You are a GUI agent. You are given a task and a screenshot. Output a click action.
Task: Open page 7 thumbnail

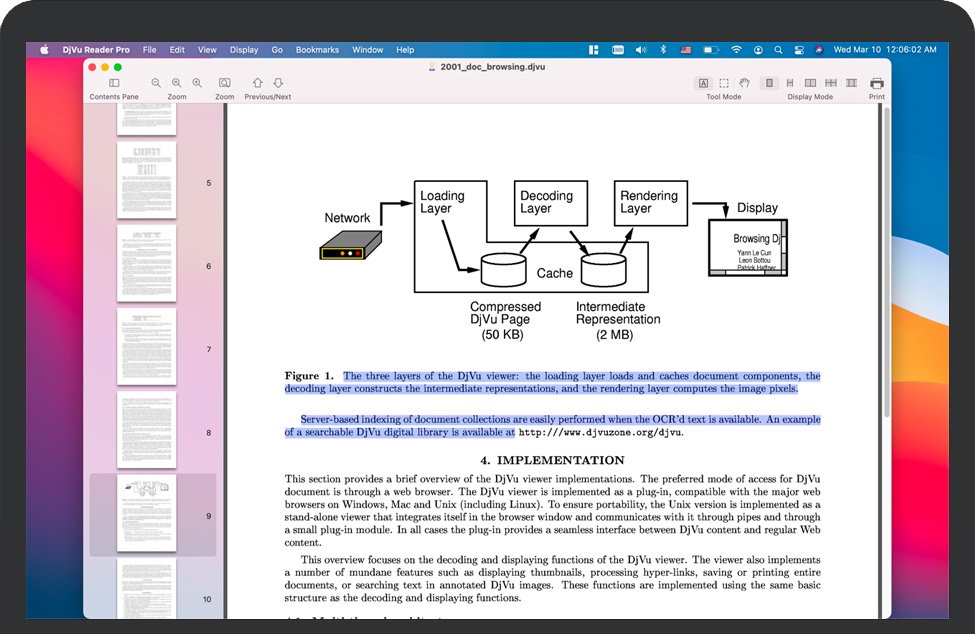coord(147,348)
